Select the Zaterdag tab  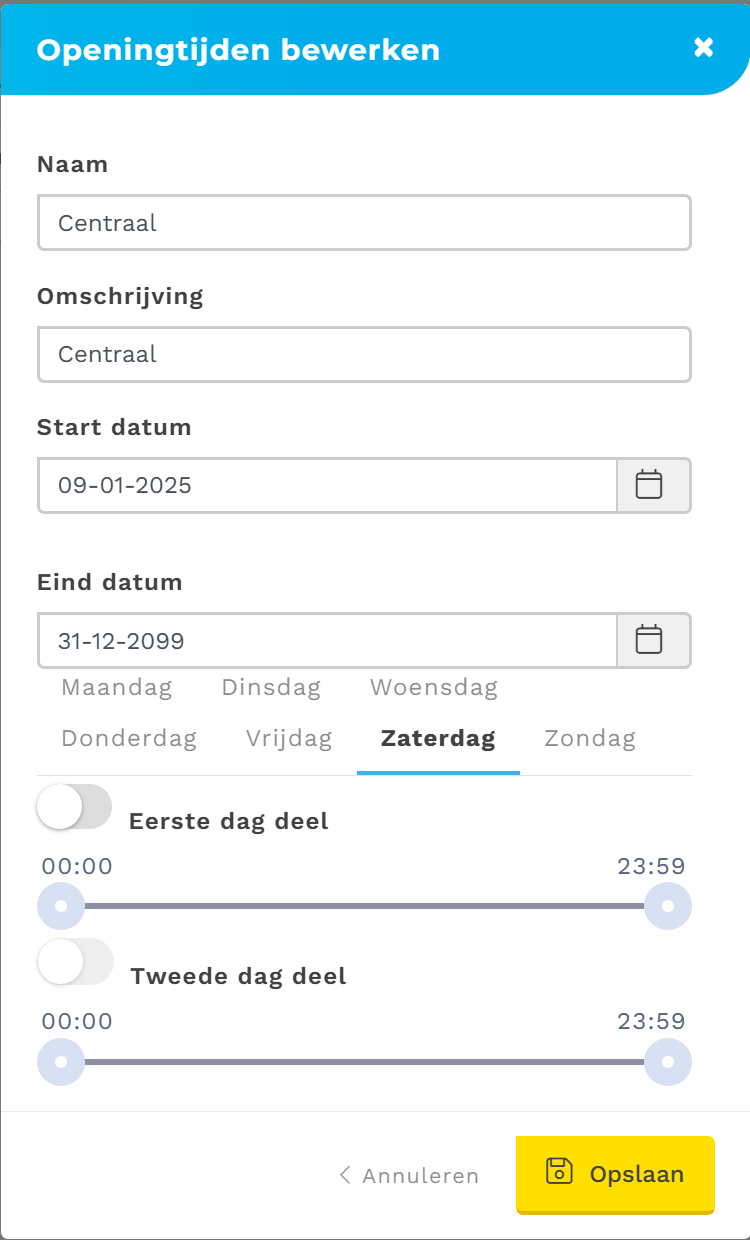438,739
